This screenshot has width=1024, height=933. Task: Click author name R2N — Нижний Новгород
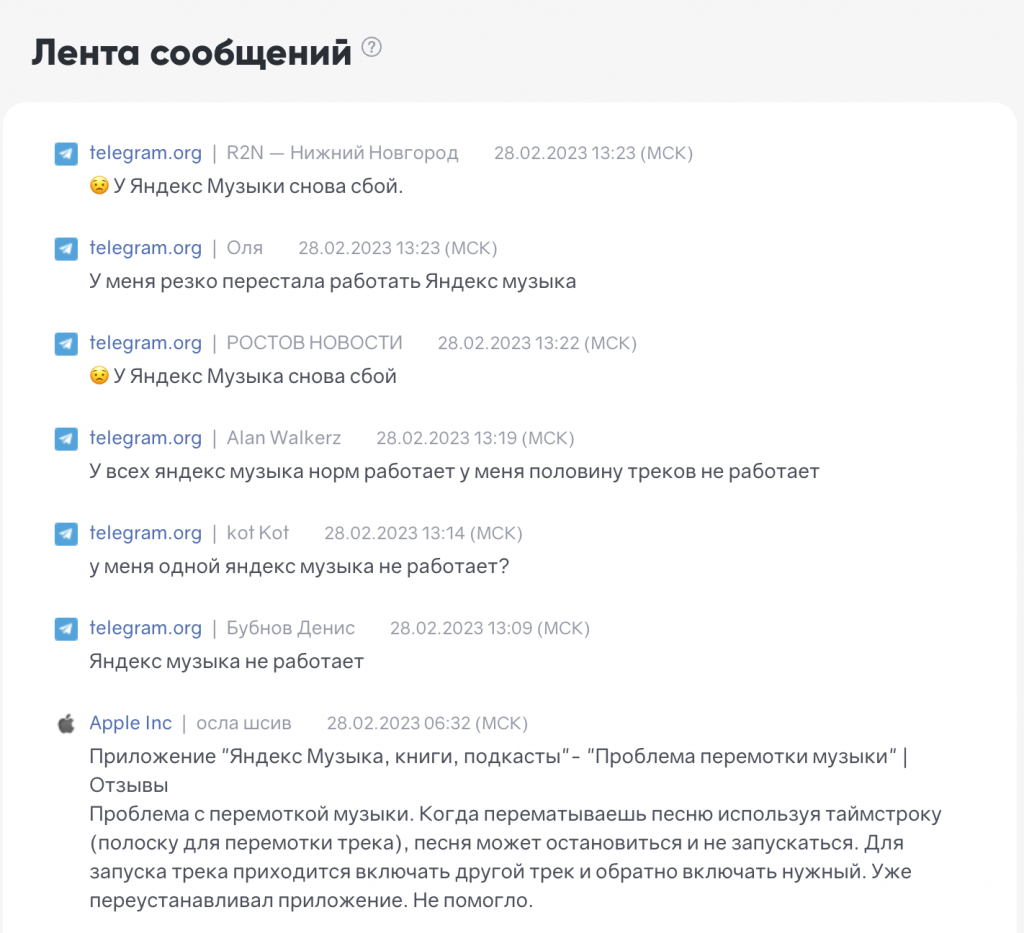pos(342,153)
